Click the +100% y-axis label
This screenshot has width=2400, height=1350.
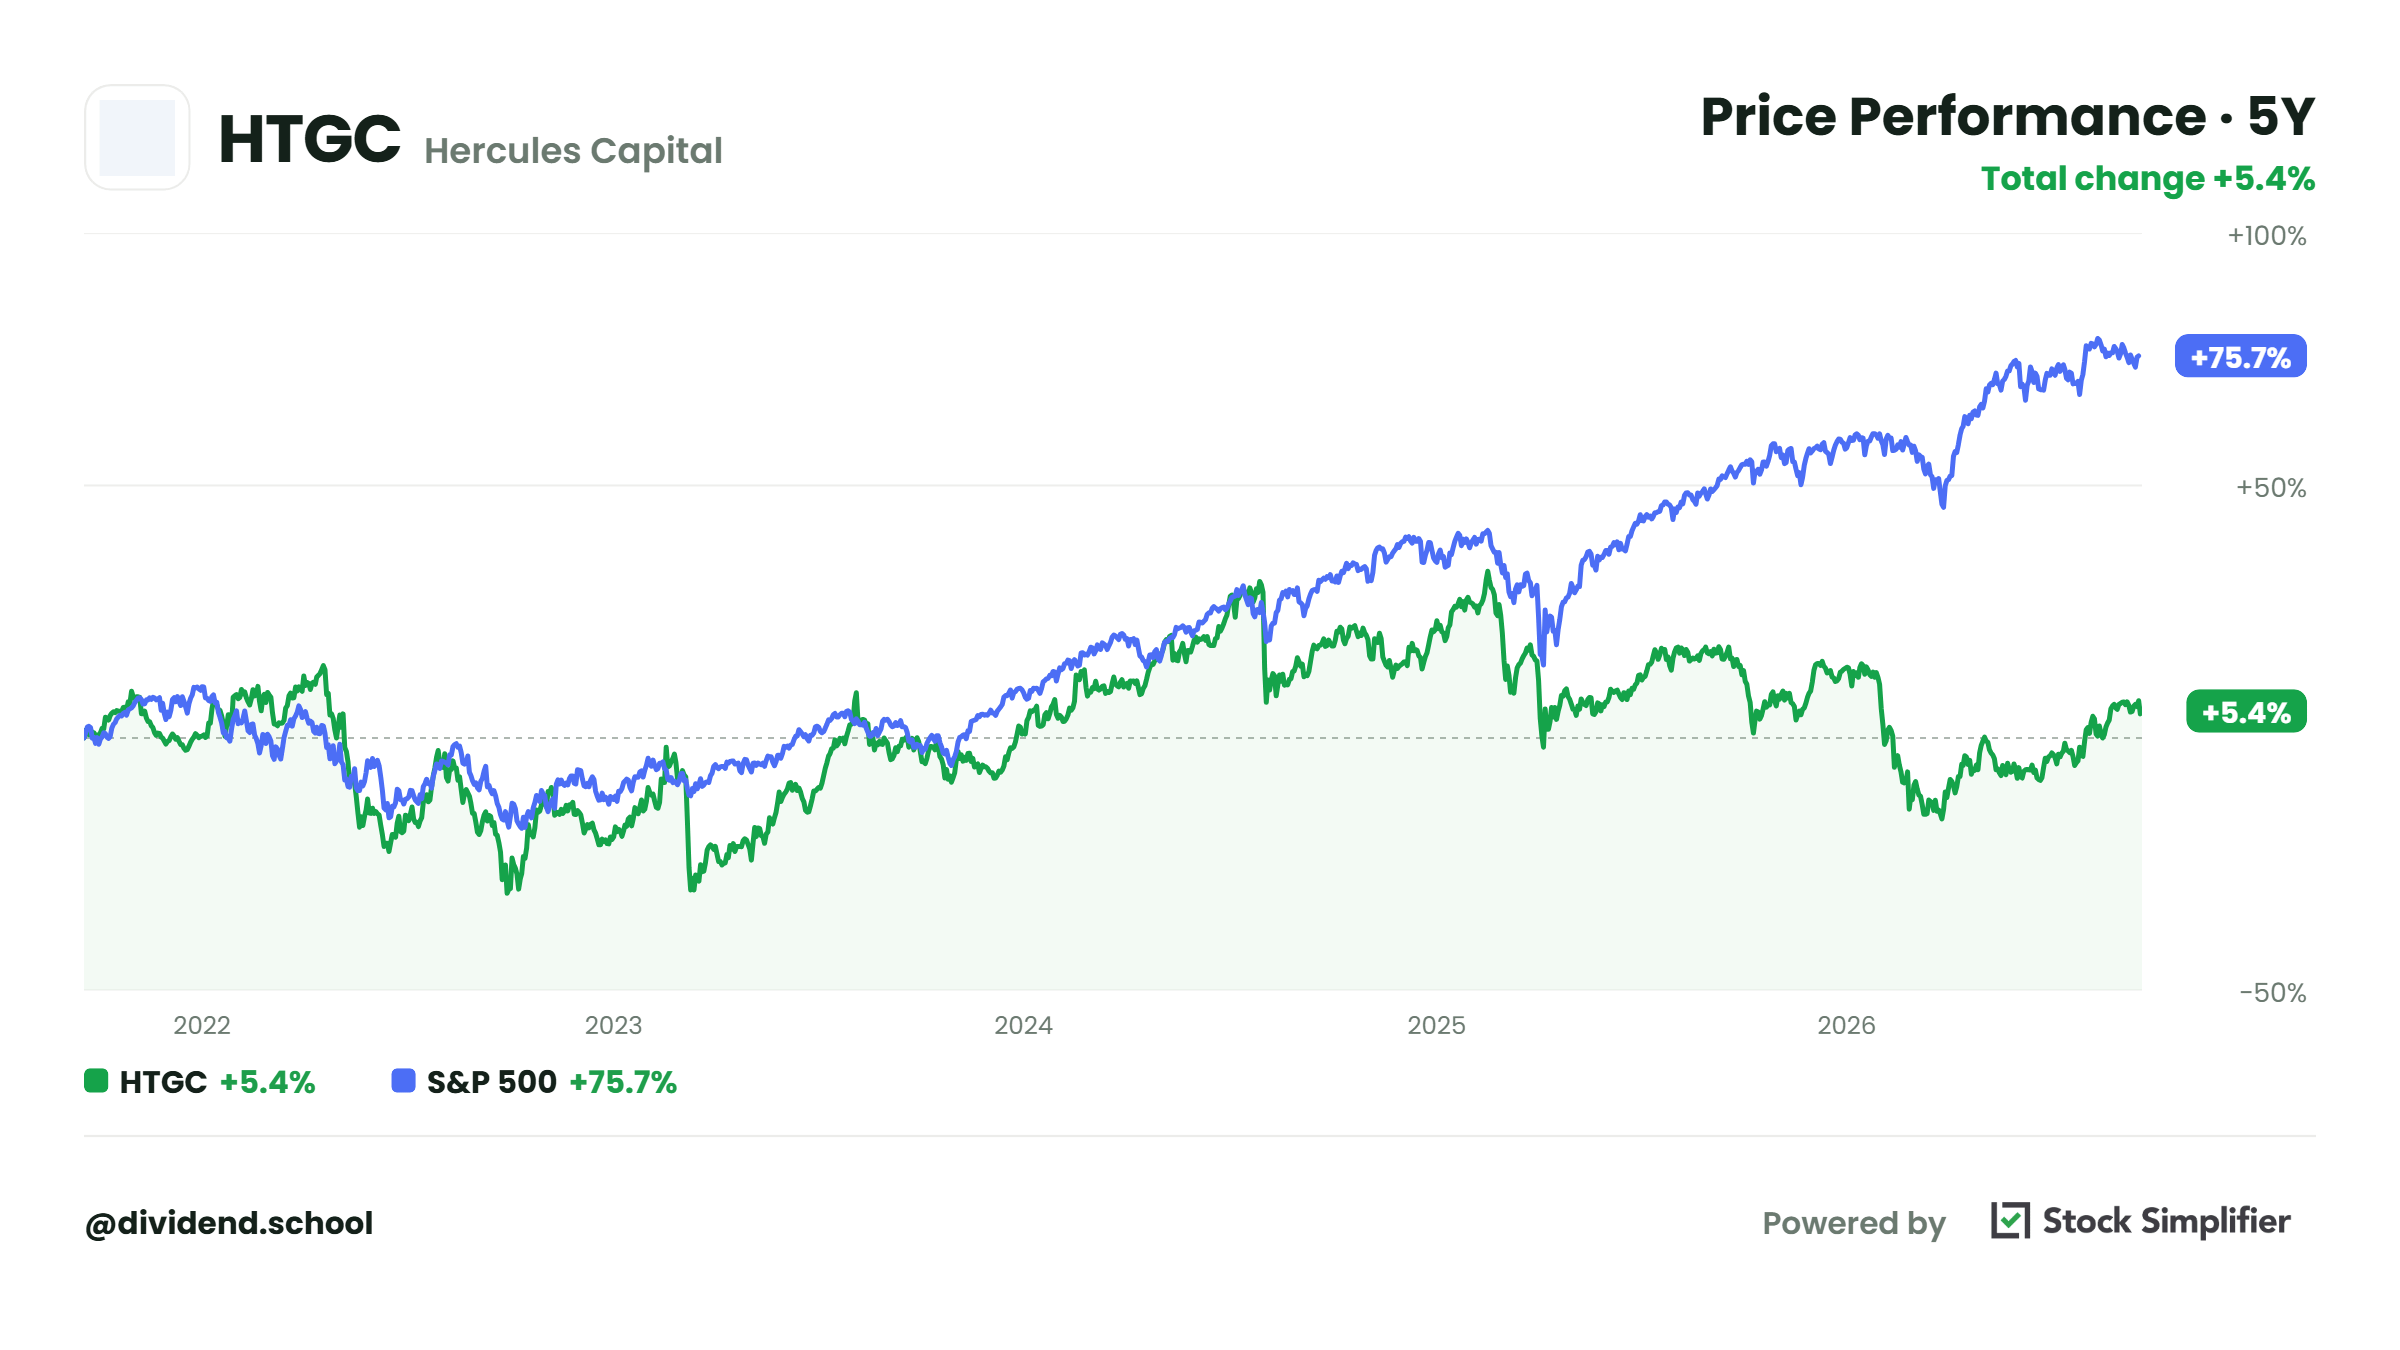(x=2266, y=236)
